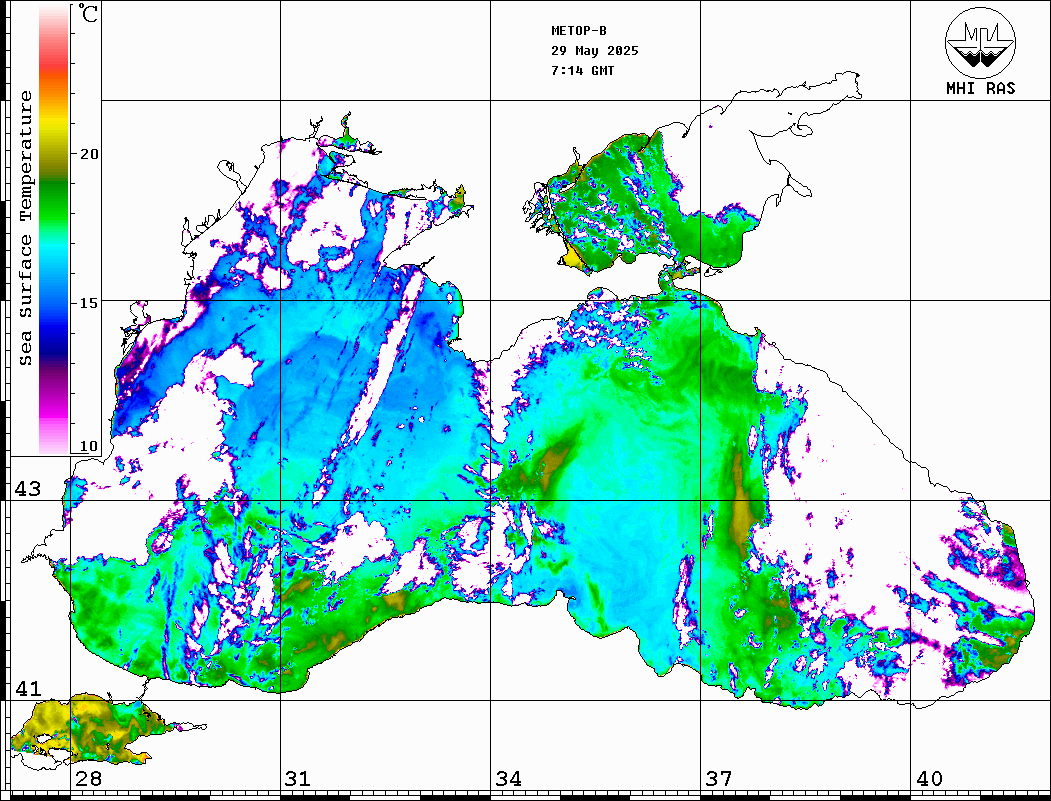Click the MHI RAS logo emblem

point(980,43)
